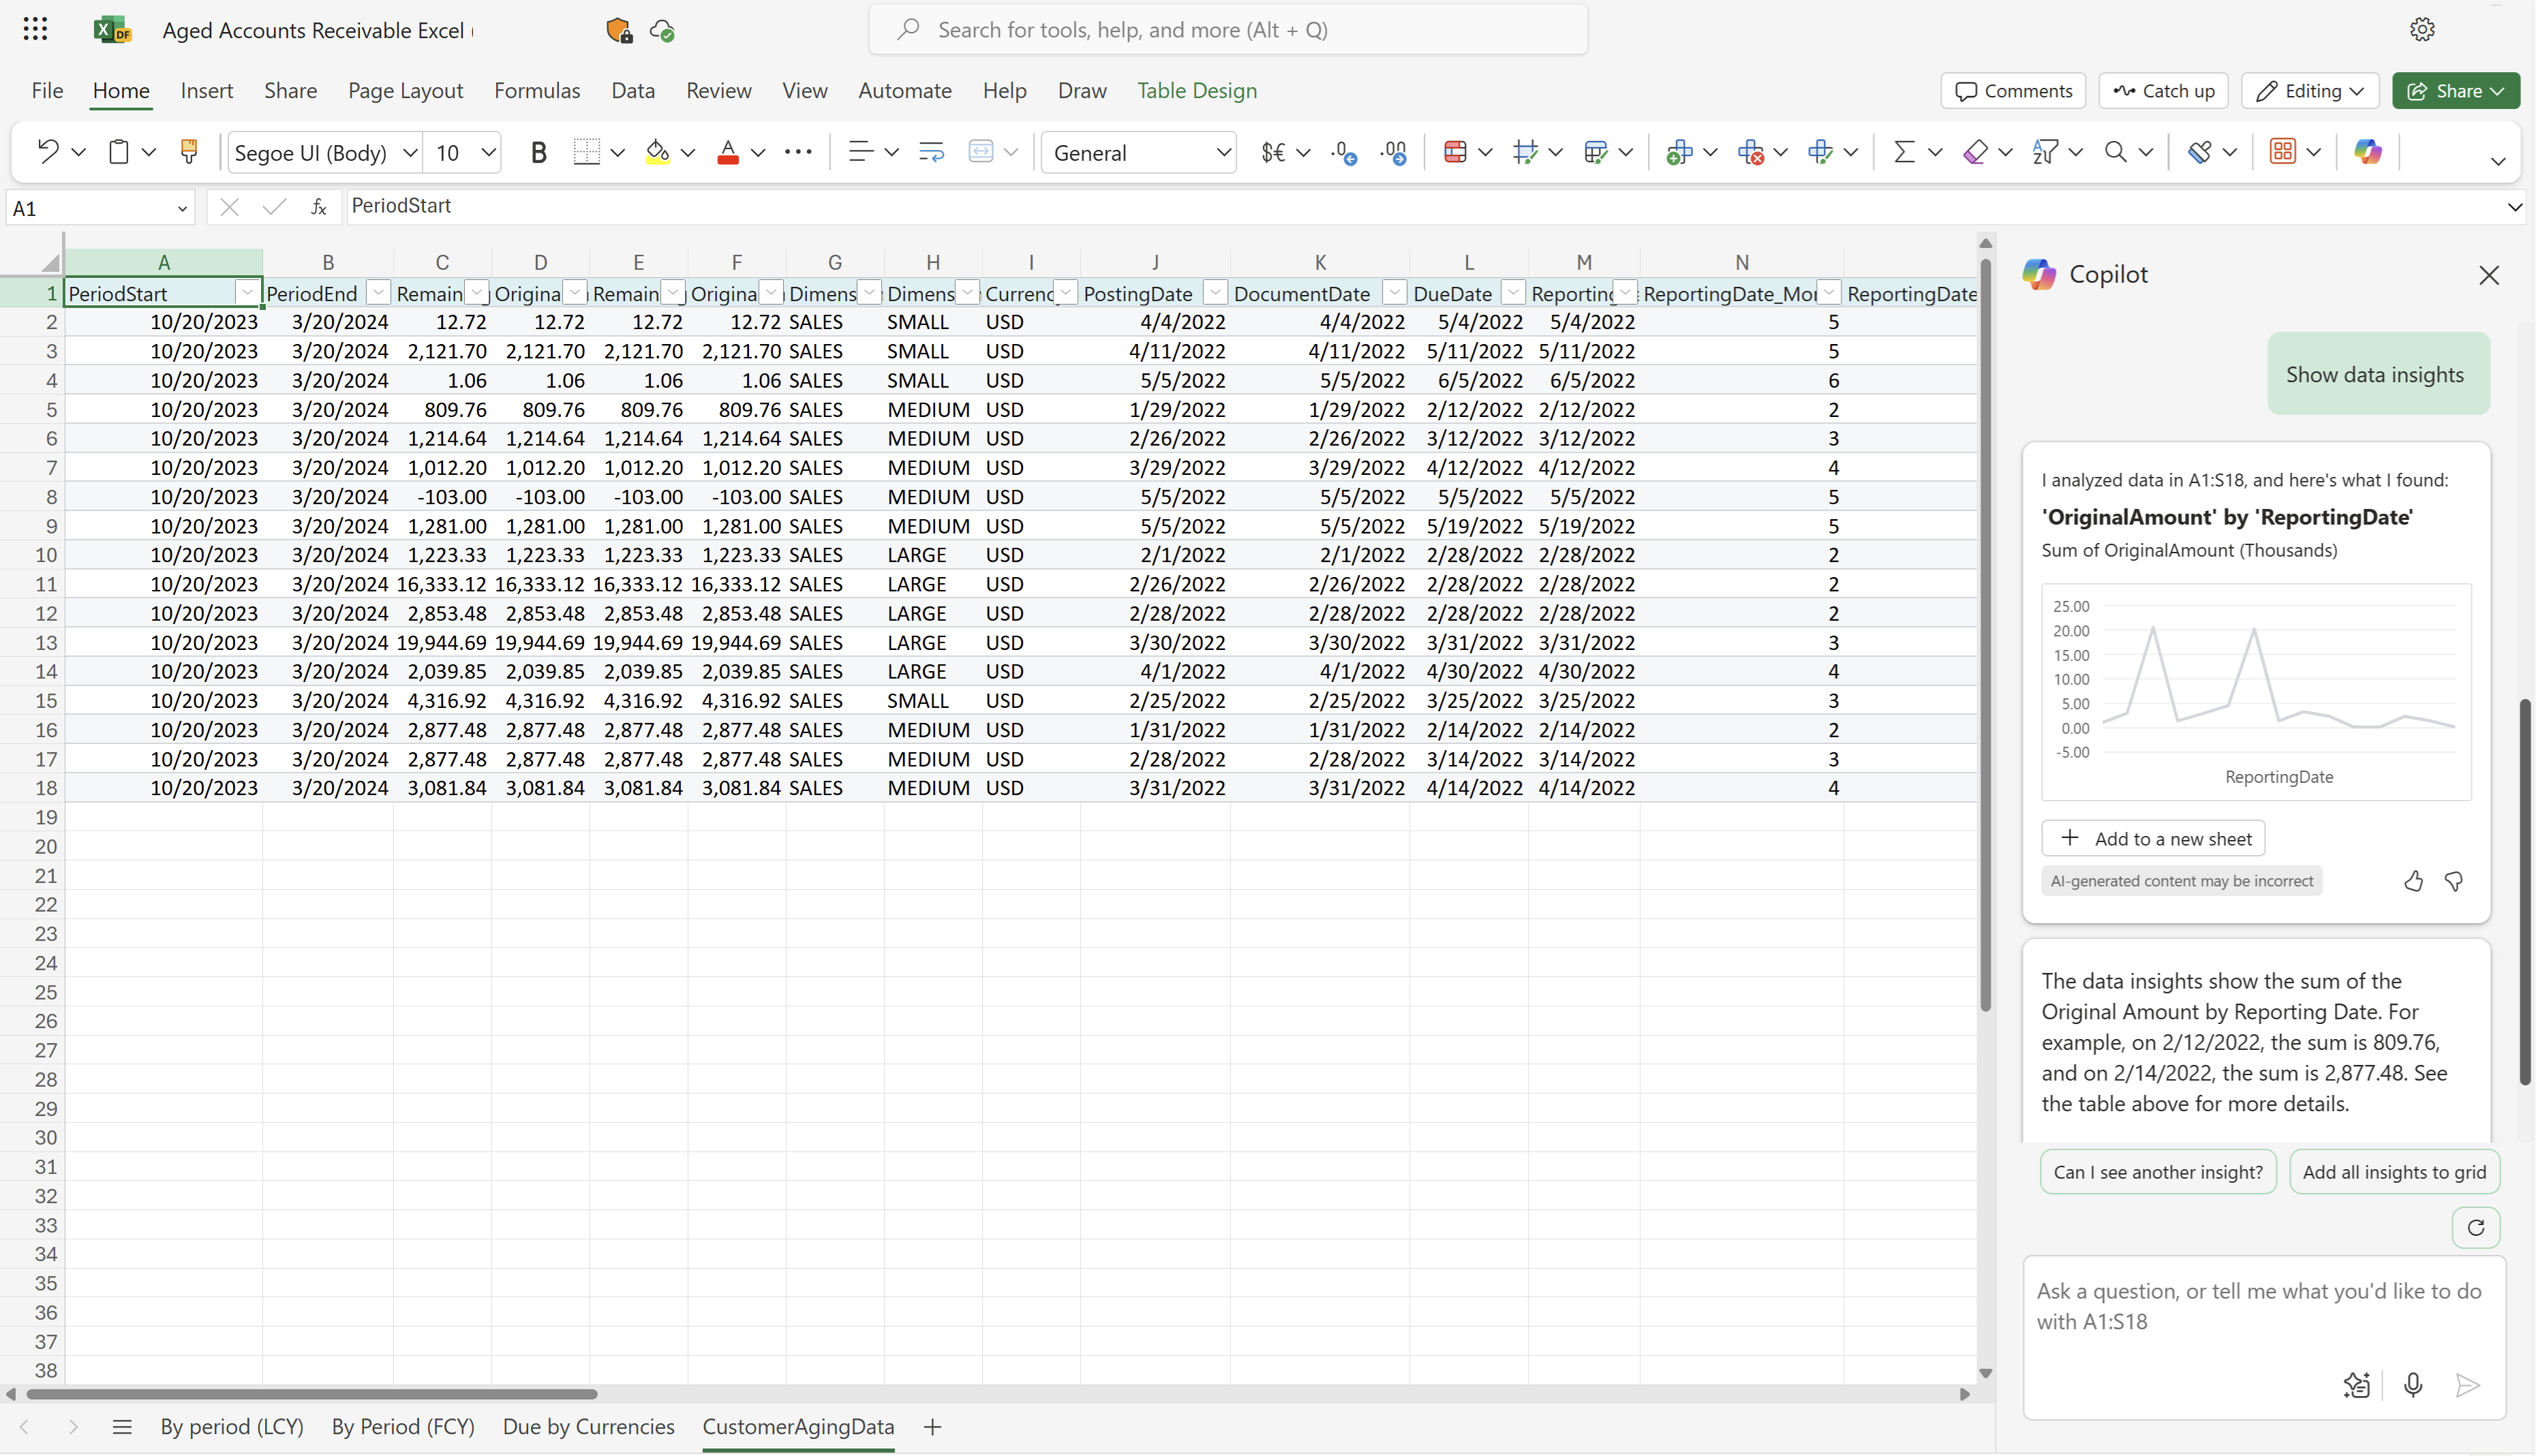Select the CustomerAgingData tab
Viewport: 2536px width, 1456px height.
point(797,1427)
